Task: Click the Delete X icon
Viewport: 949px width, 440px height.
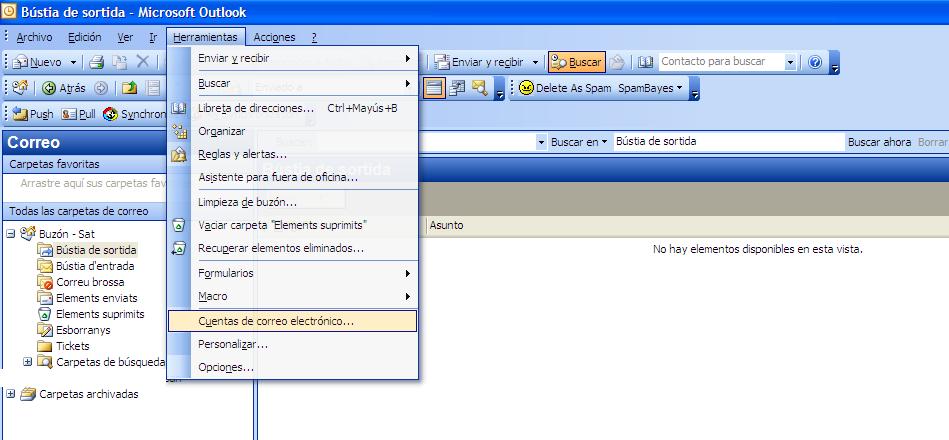Action: coord(142,62)
